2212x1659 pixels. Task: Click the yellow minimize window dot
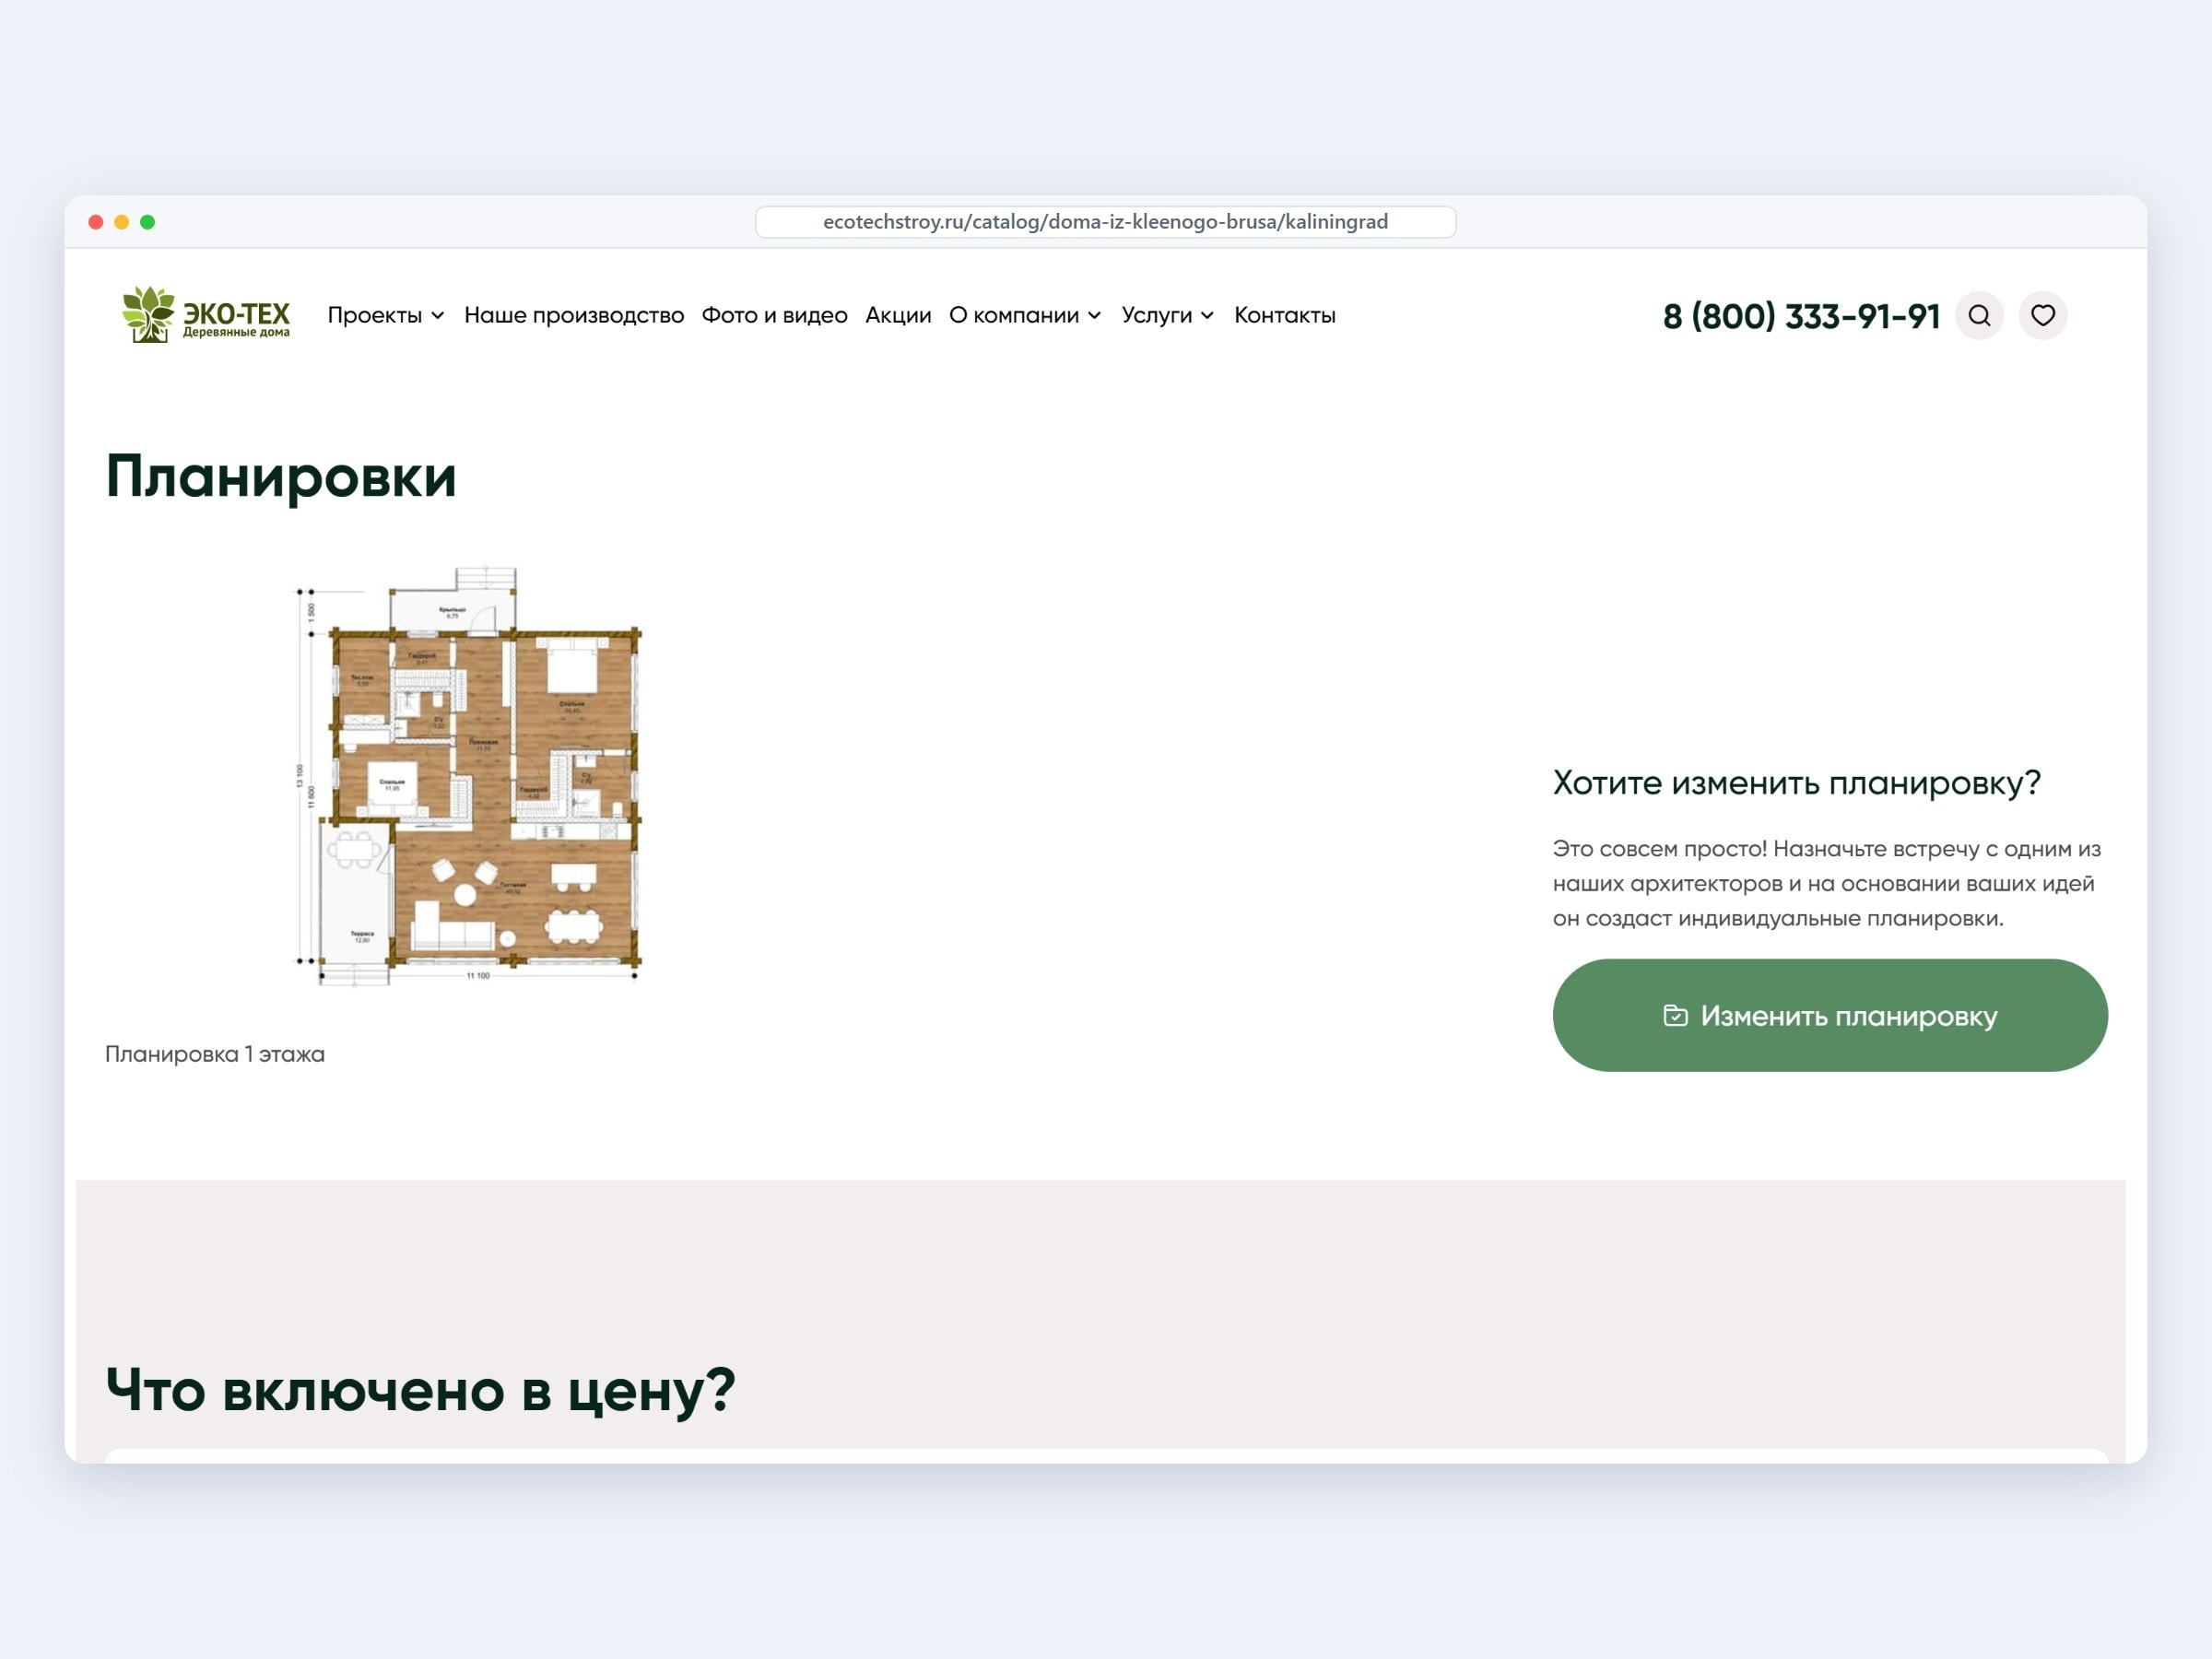(x=122, y=222)
